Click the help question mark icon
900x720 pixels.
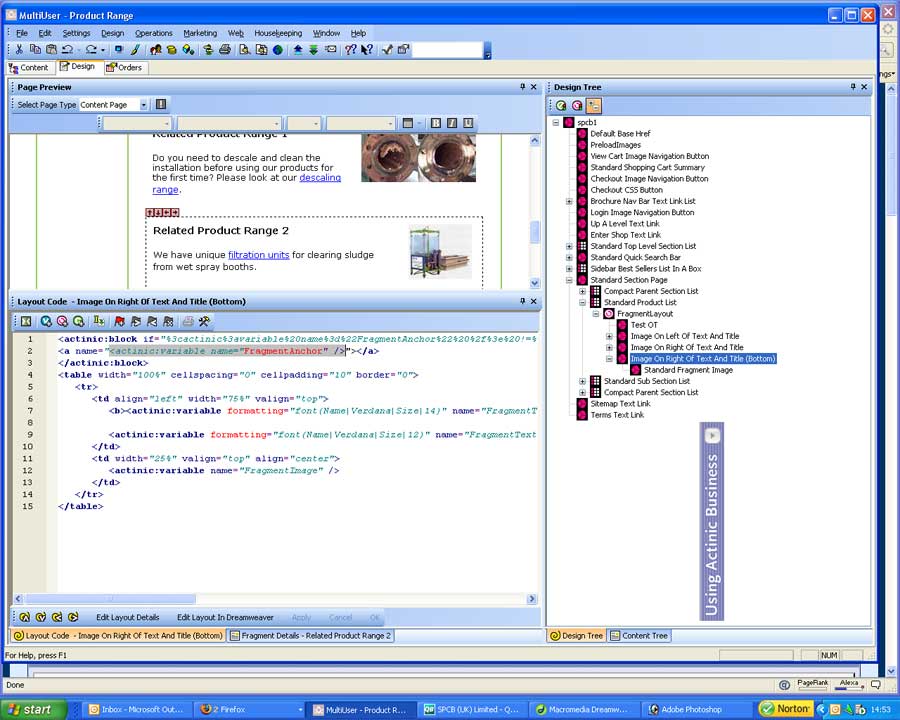(x=351, y=49)
